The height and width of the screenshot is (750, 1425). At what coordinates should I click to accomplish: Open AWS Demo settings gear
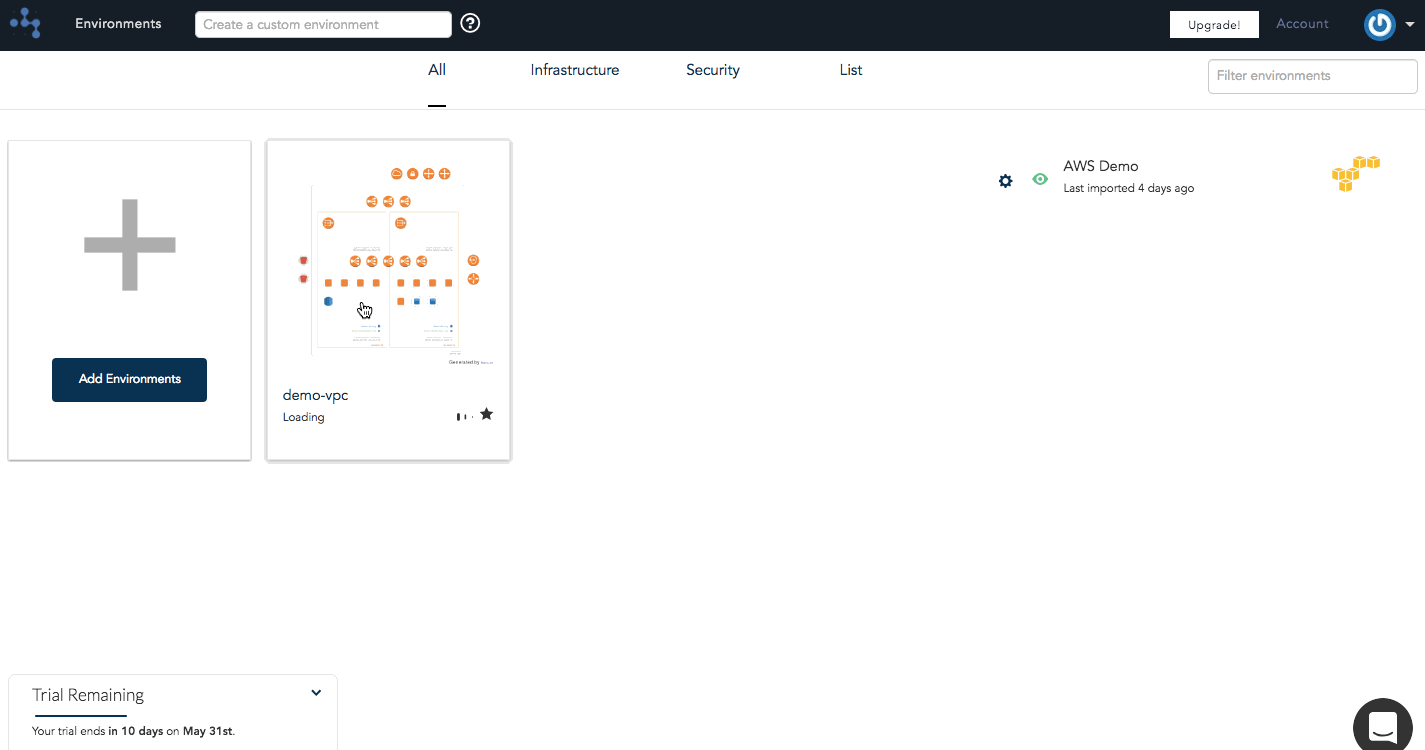[1005, 181]
